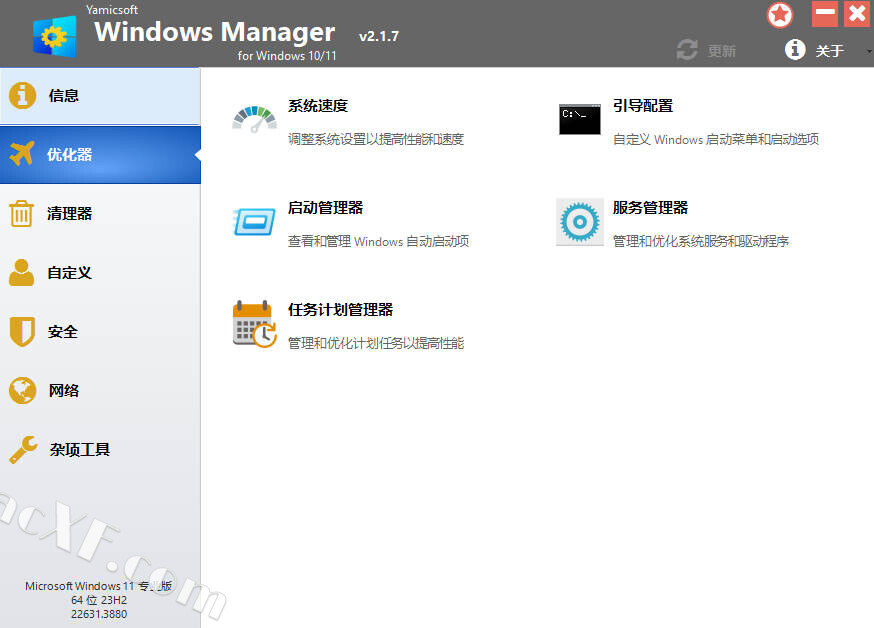Click the 服务管理器 title link
The image size is (874, 628).
point(650,208)
